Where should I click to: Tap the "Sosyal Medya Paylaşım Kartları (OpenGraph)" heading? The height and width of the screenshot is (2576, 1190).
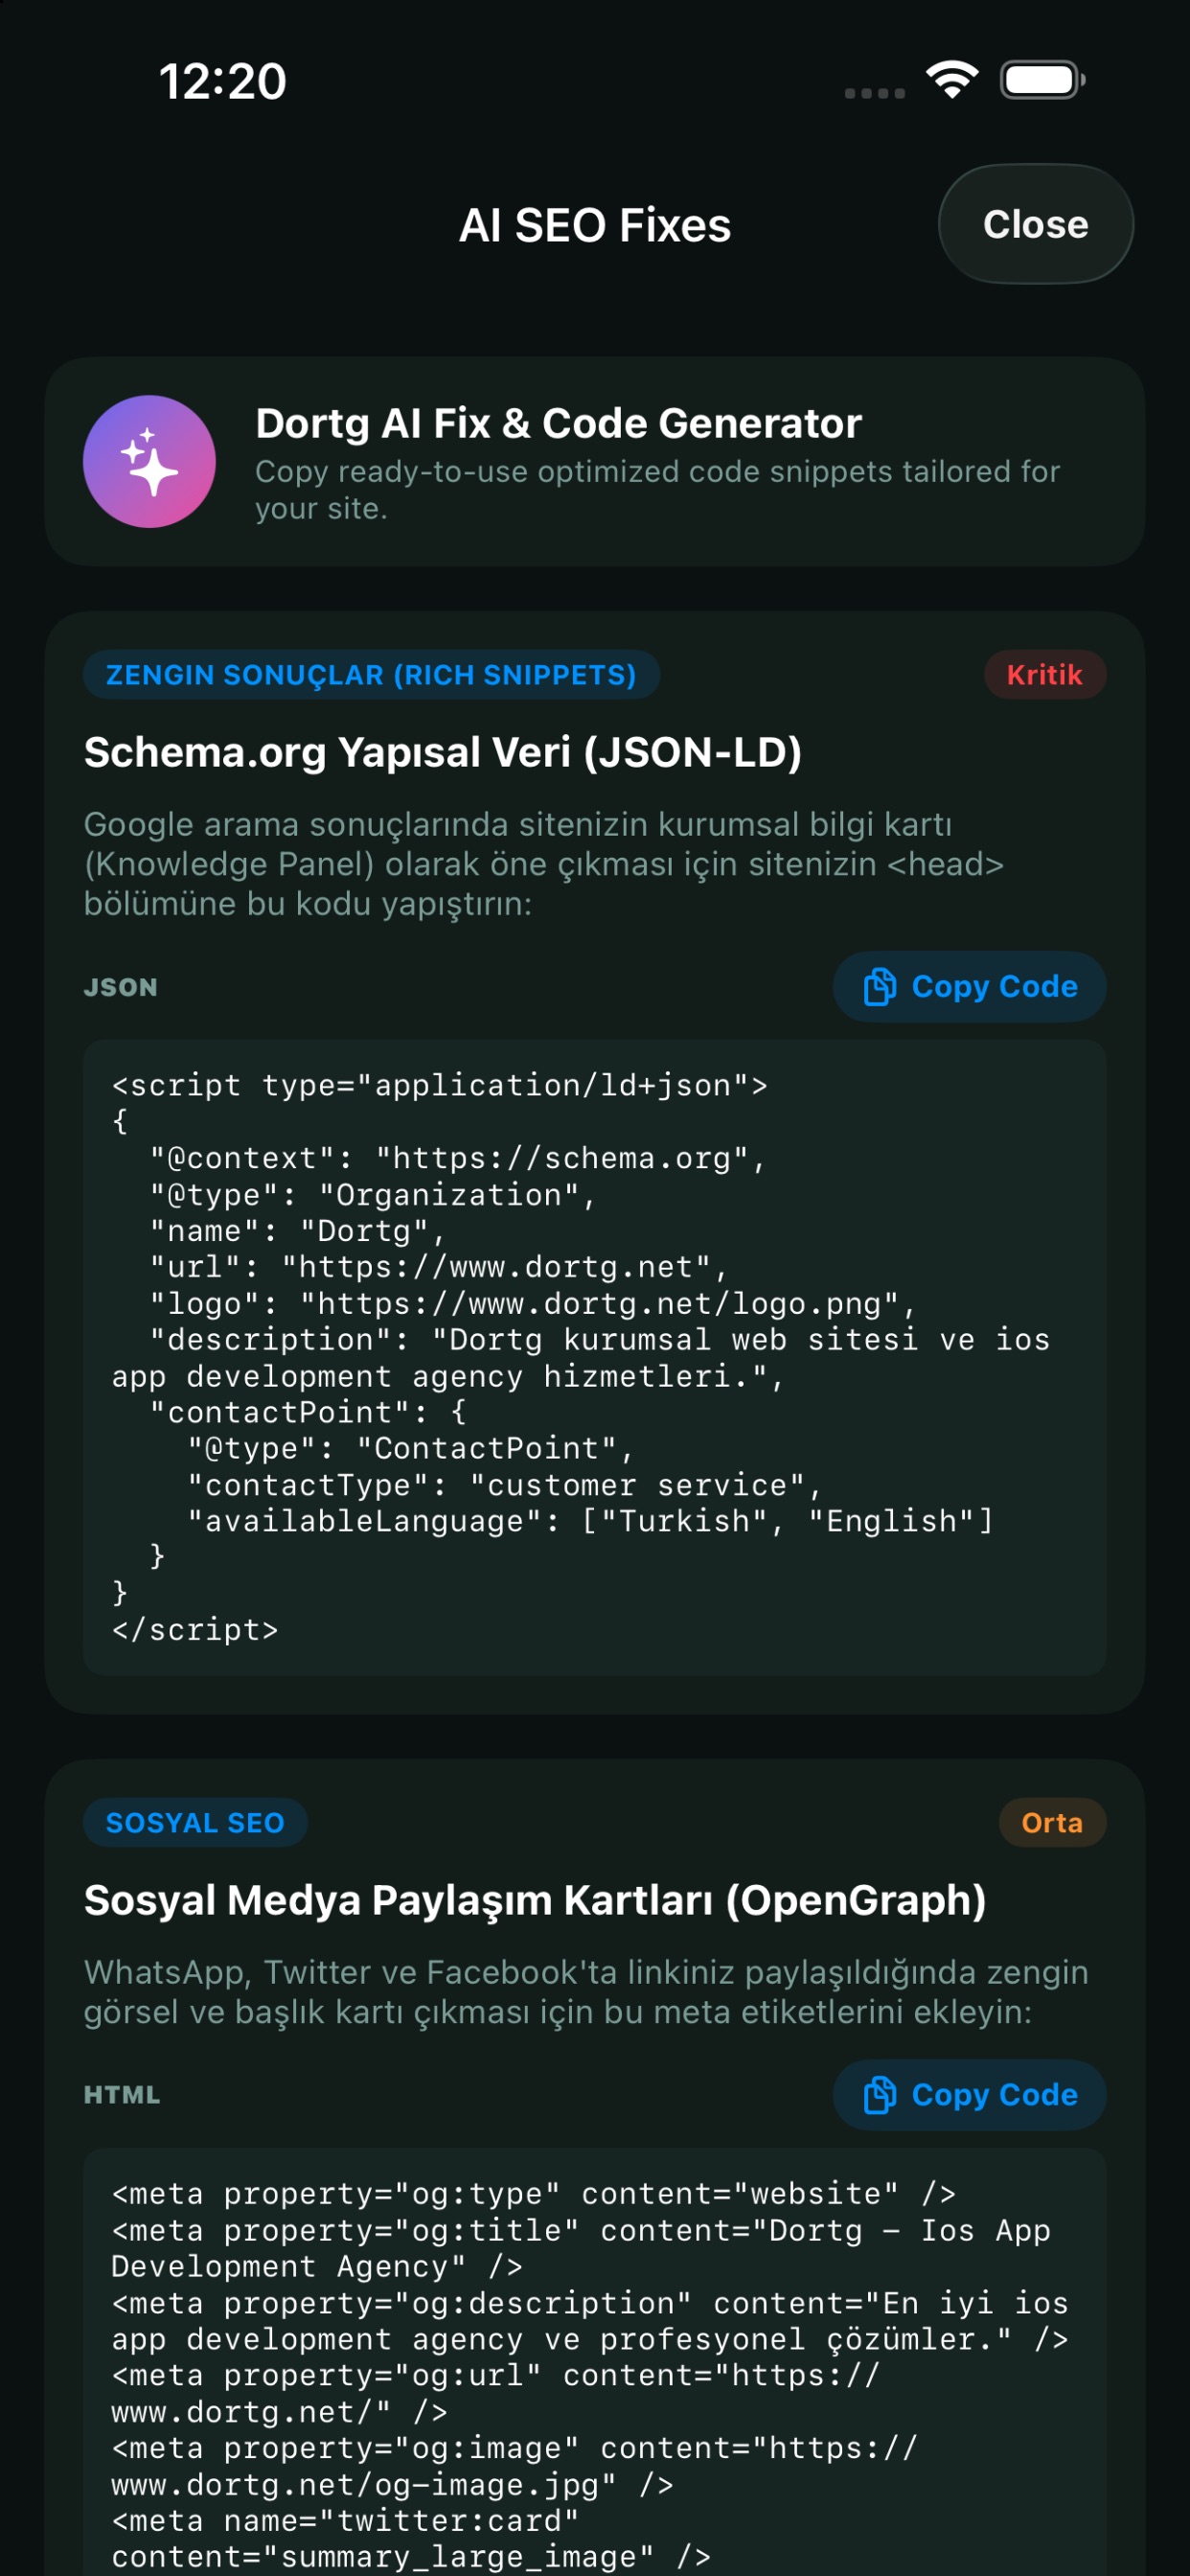[535, 1900]
